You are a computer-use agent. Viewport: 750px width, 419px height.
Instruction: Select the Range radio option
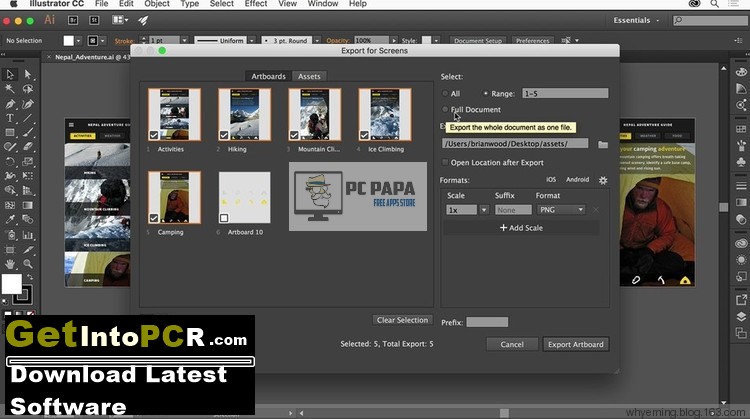pos(485,94)
